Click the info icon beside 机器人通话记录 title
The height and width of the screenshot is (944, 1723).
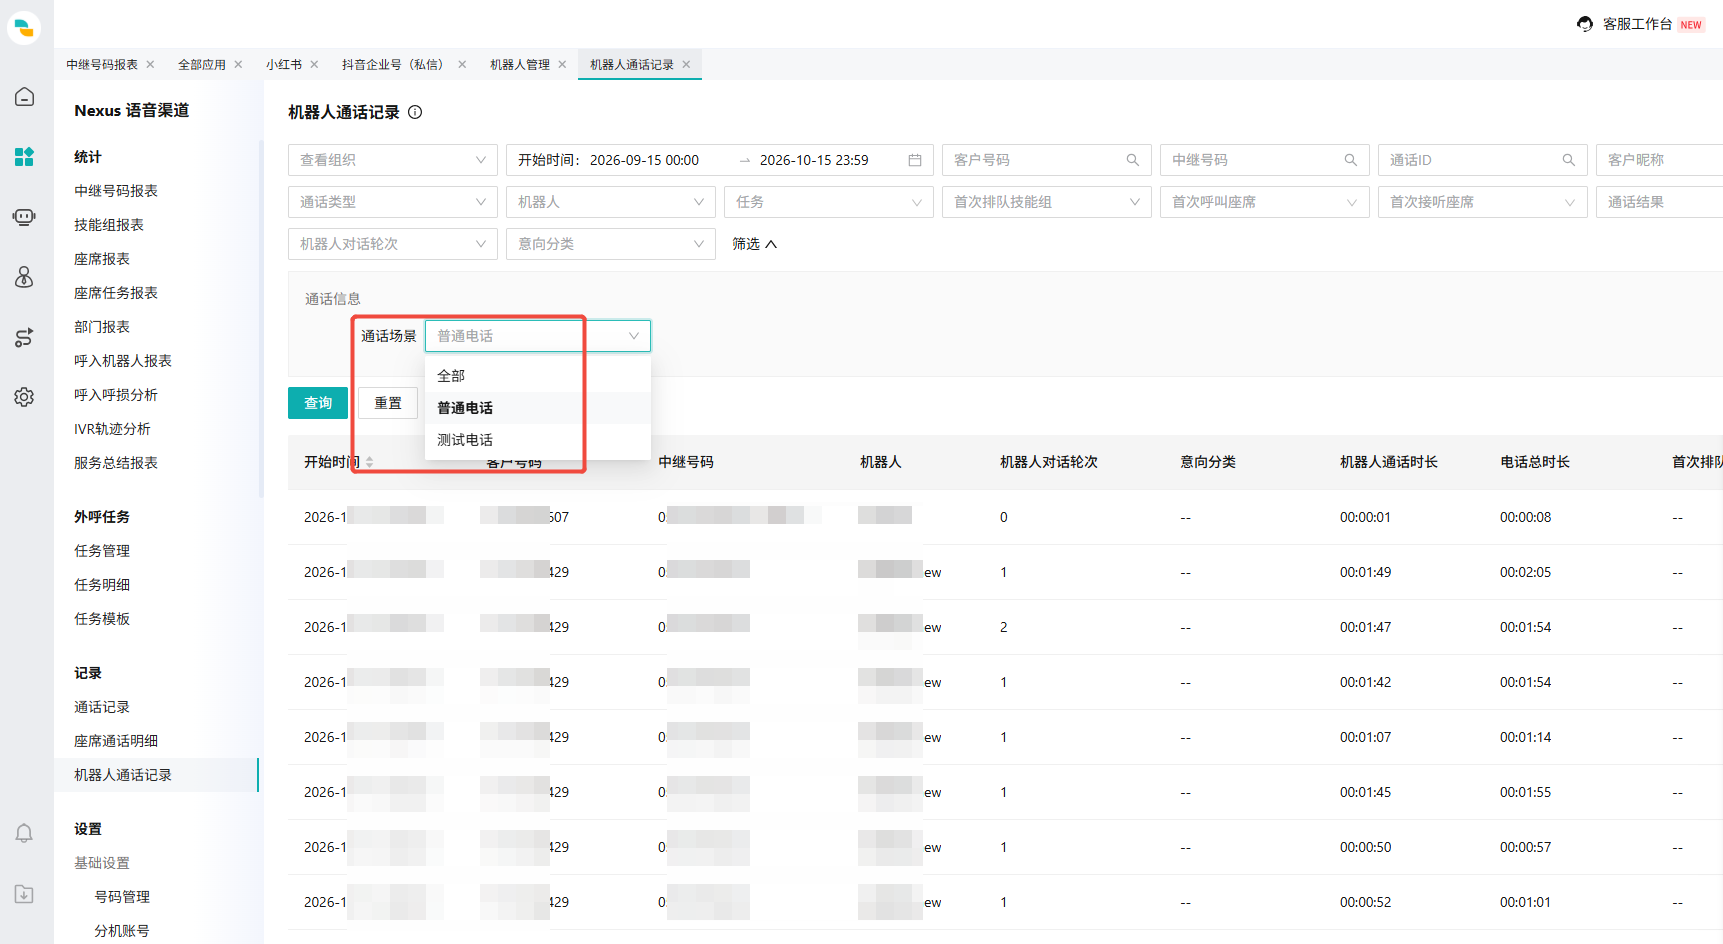pos(415,112)
